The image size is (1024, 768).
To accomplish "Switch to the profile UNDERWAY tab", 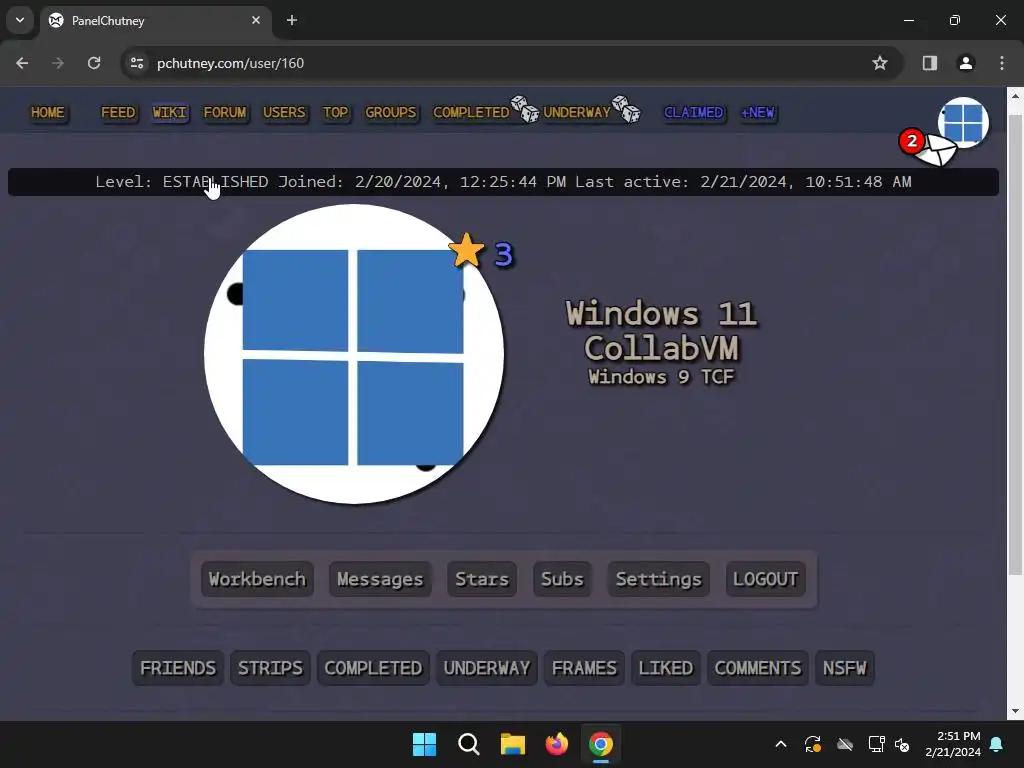I will pyautogui.click(x=487, y=668).
